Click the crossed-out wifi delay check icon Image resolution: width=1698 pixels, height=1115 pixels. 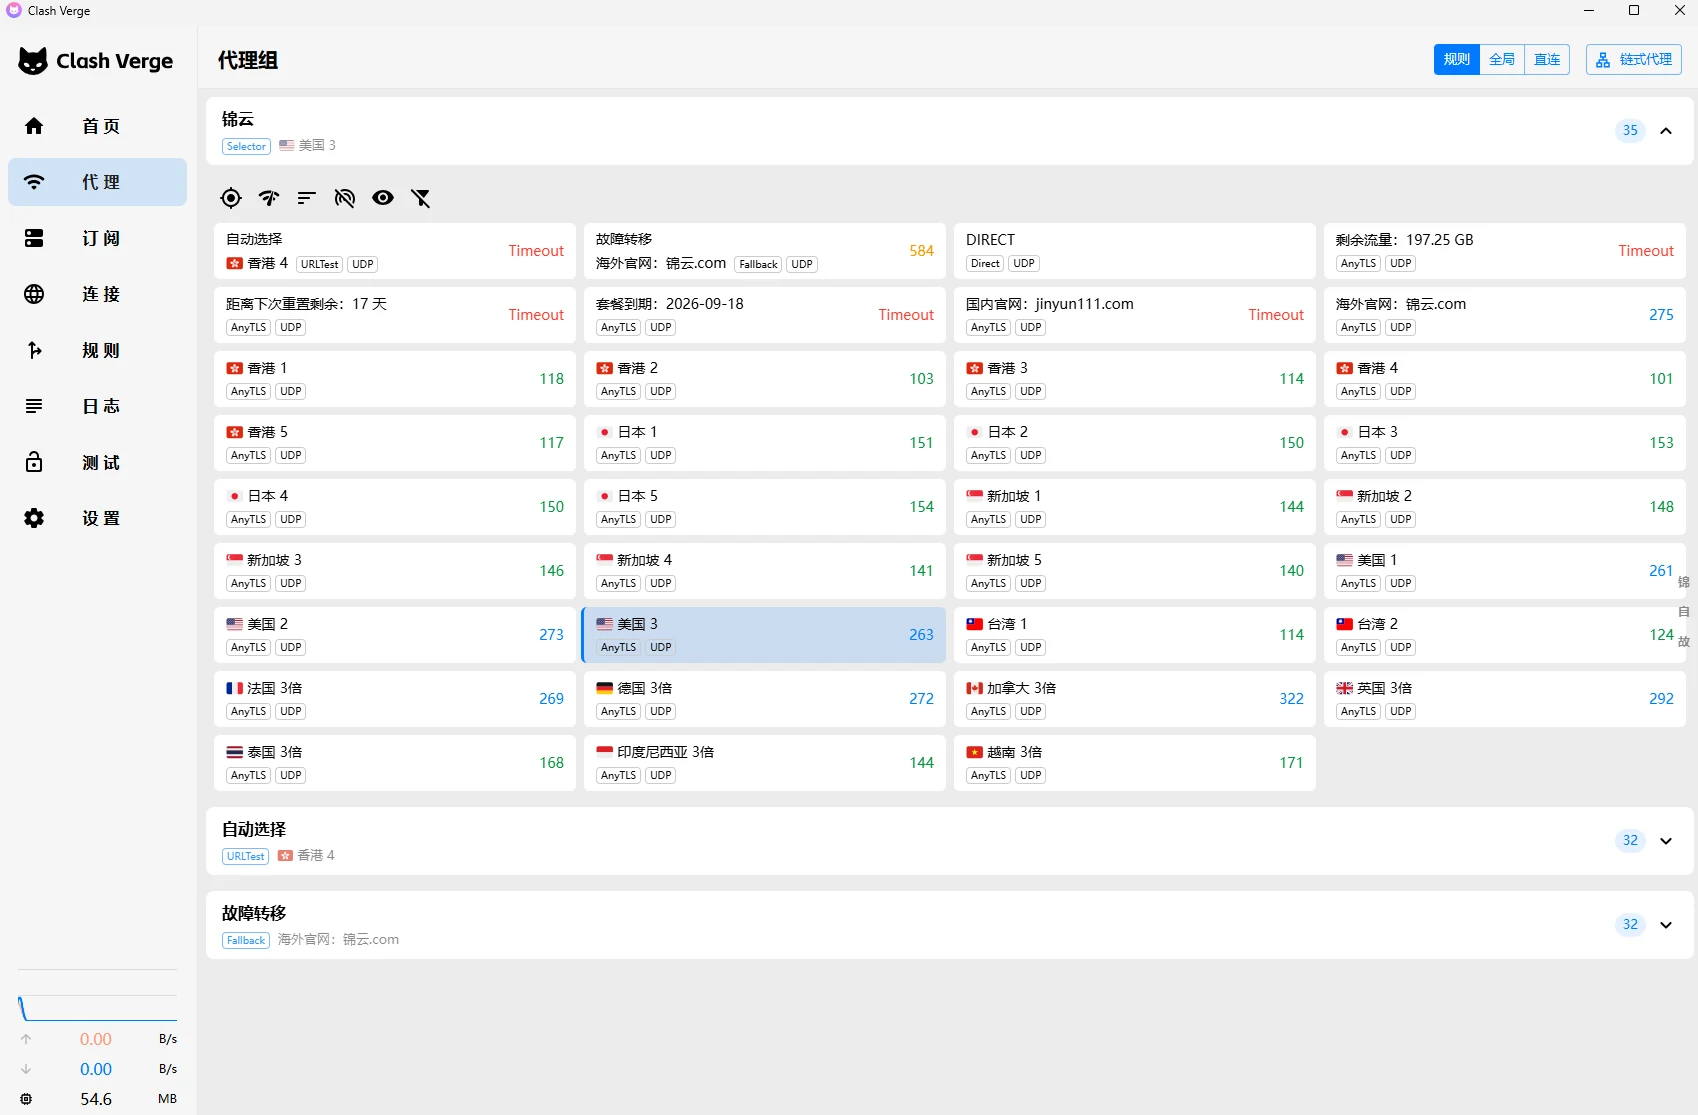pos(345,198)
